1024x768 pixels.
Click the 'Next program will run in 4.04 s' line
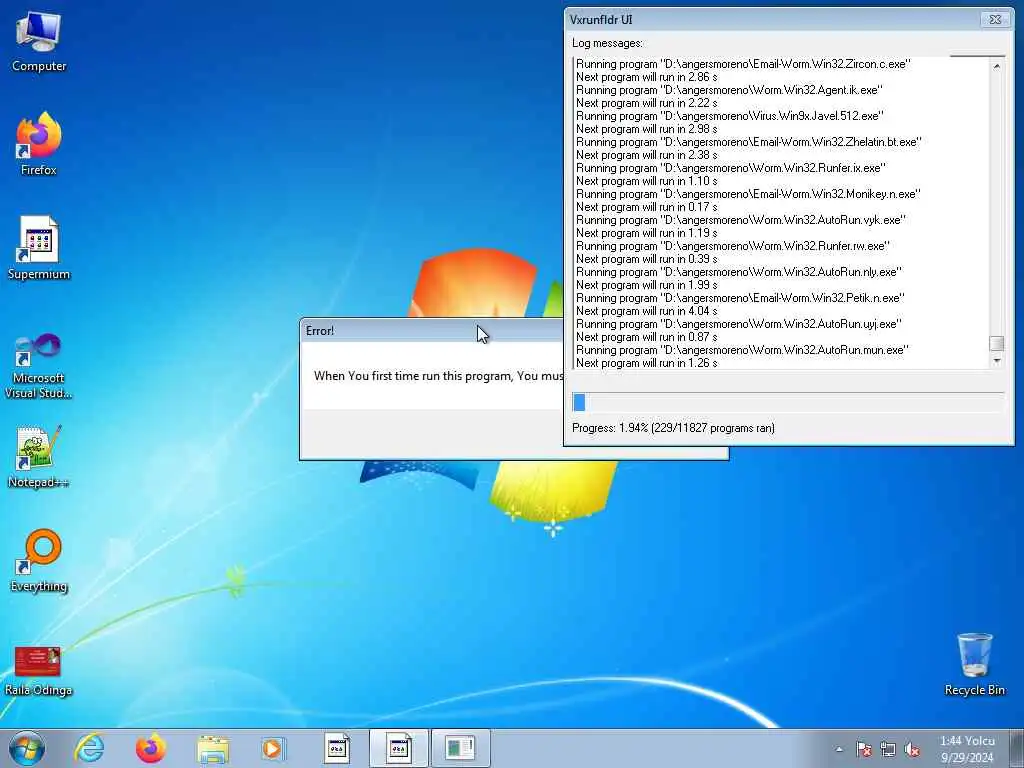[x=647, y=312]
